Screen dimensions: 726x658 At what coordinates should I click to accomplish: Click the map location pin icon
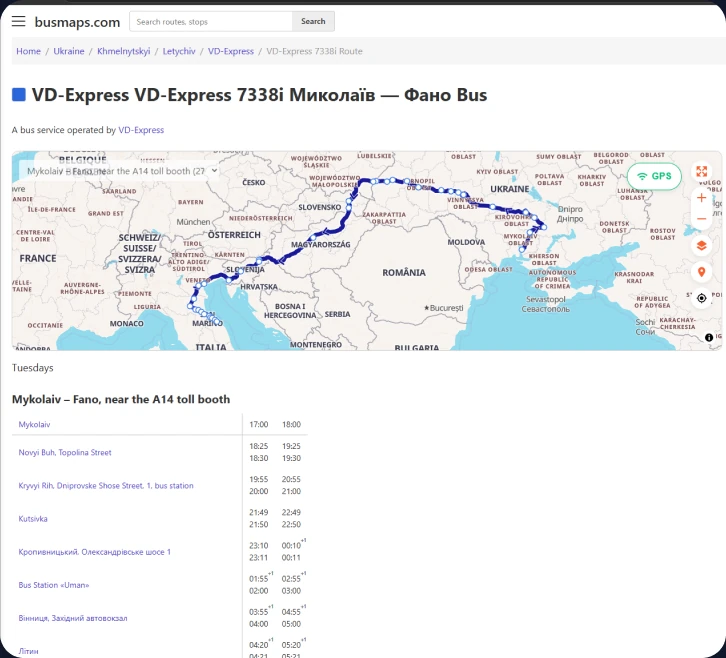click(x=701, y=272)
